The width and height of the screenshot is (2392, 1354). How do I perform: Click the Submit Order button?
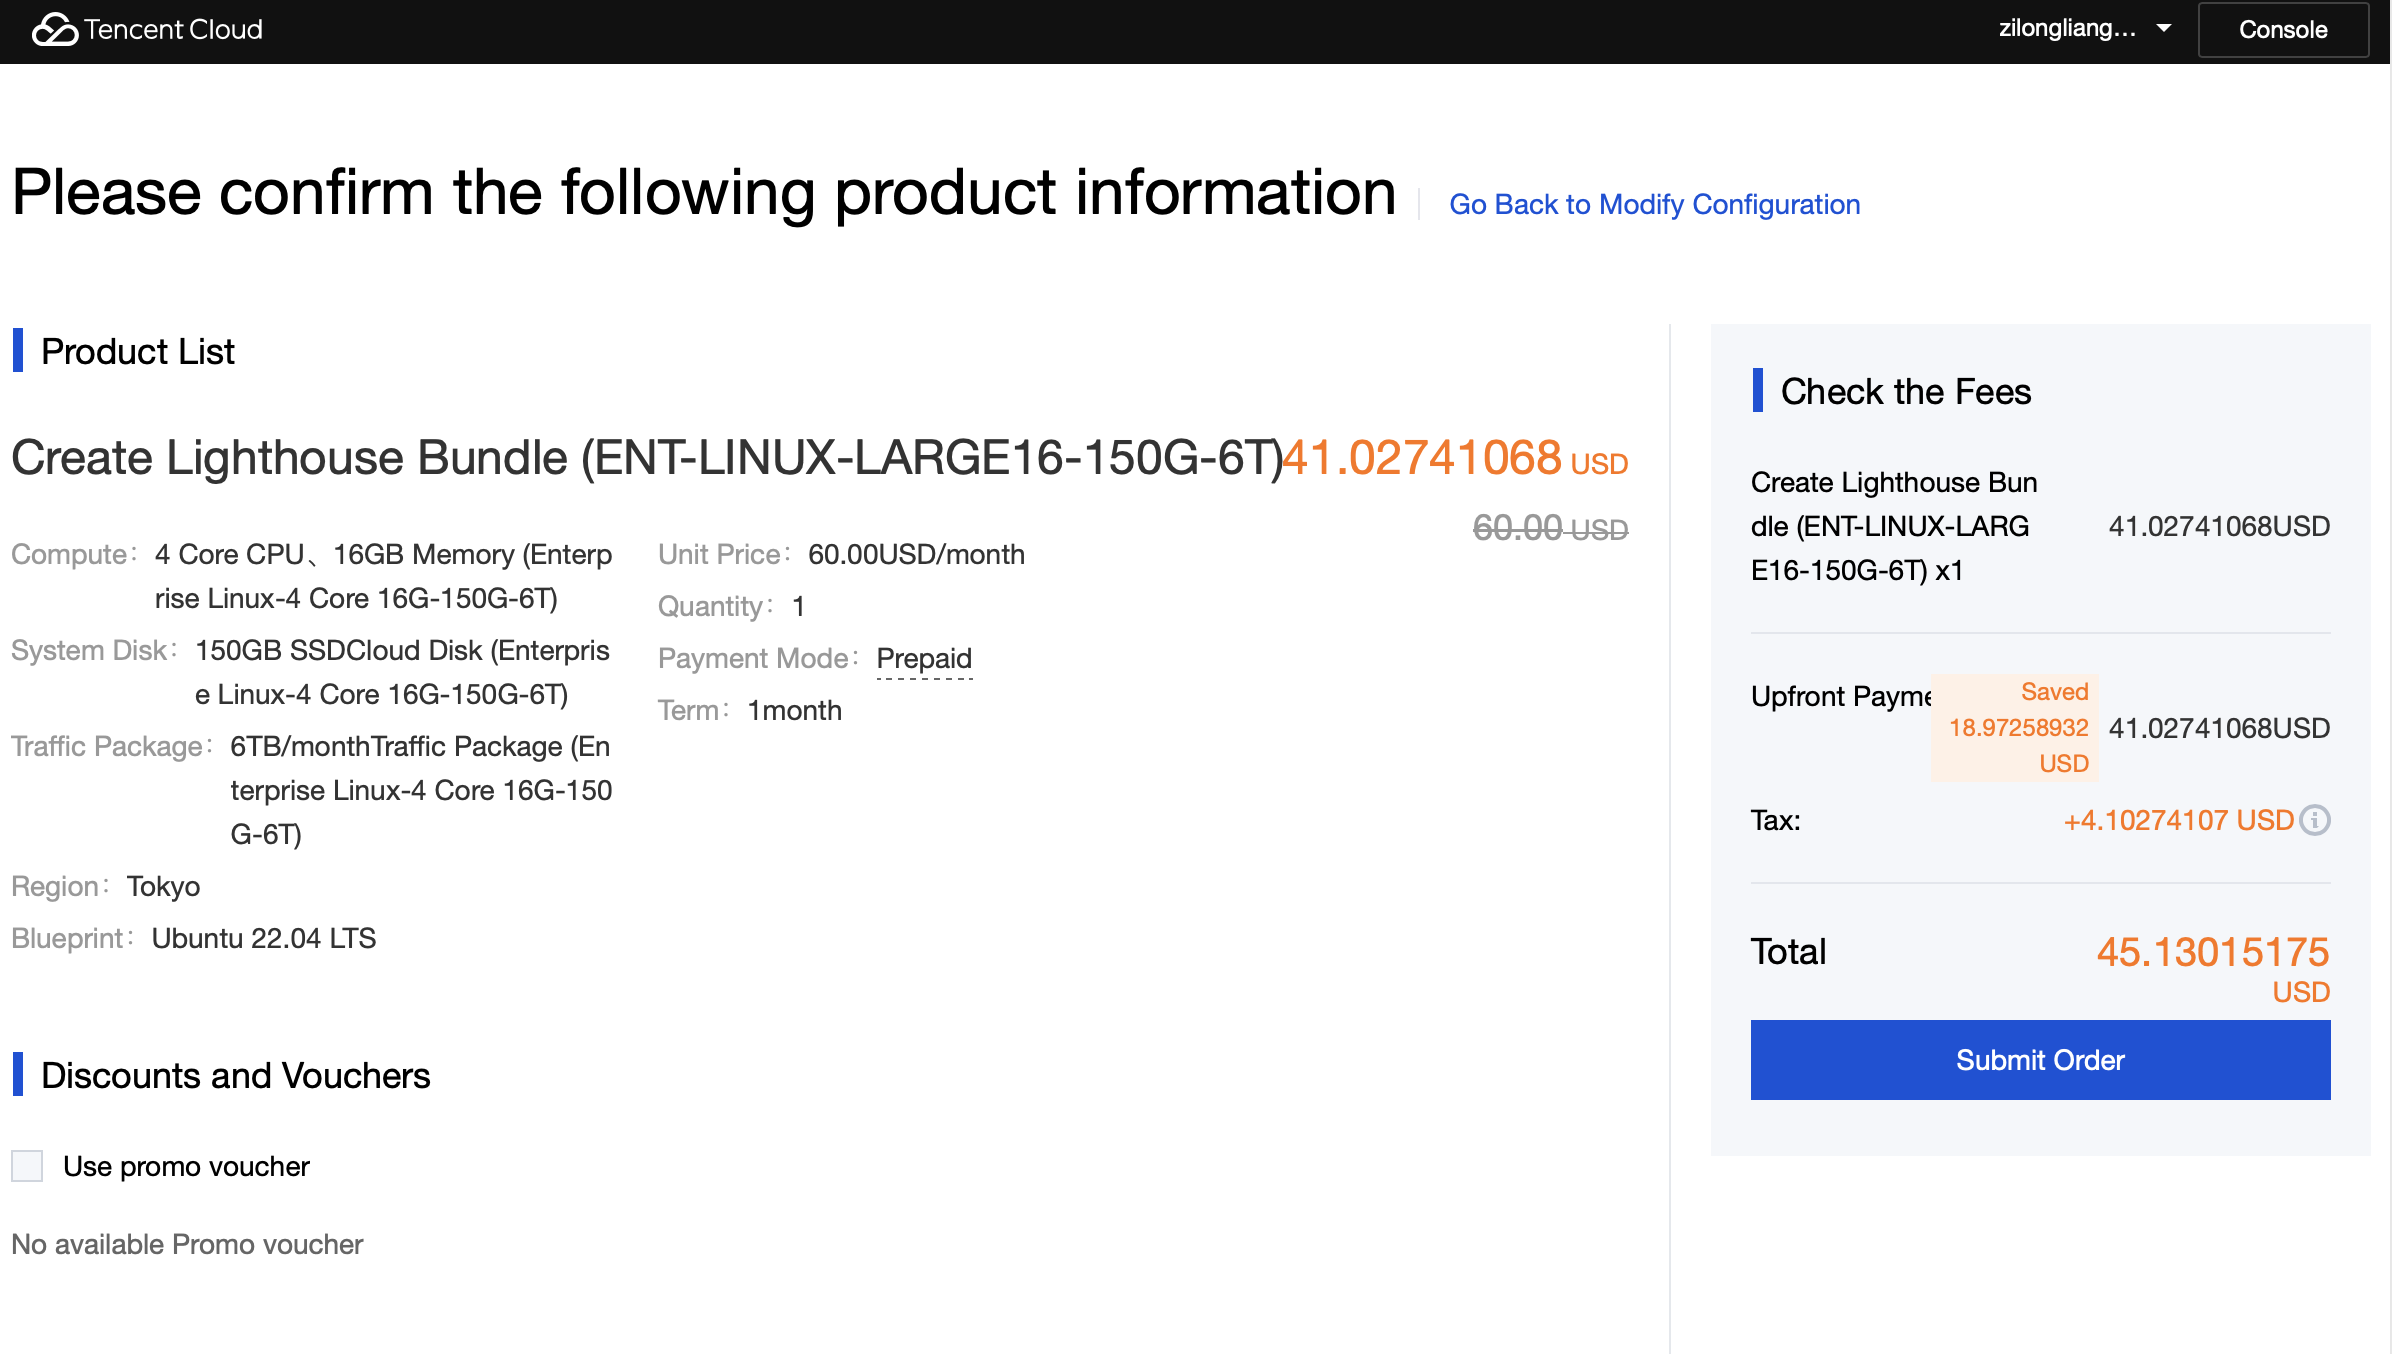(x=2040, y=1060)
